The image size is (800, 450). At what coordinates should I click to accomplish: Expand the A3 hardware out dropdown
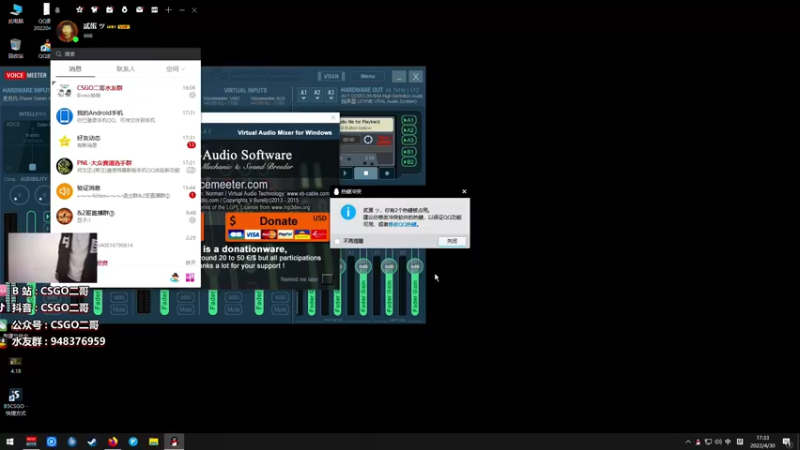[331, 94]
